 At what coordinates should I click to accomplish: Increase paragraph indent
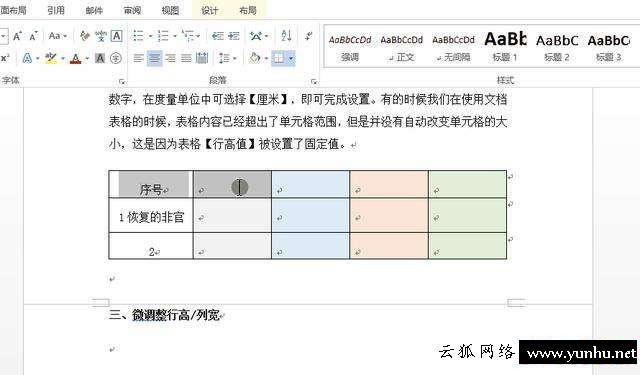coord(233,36)
